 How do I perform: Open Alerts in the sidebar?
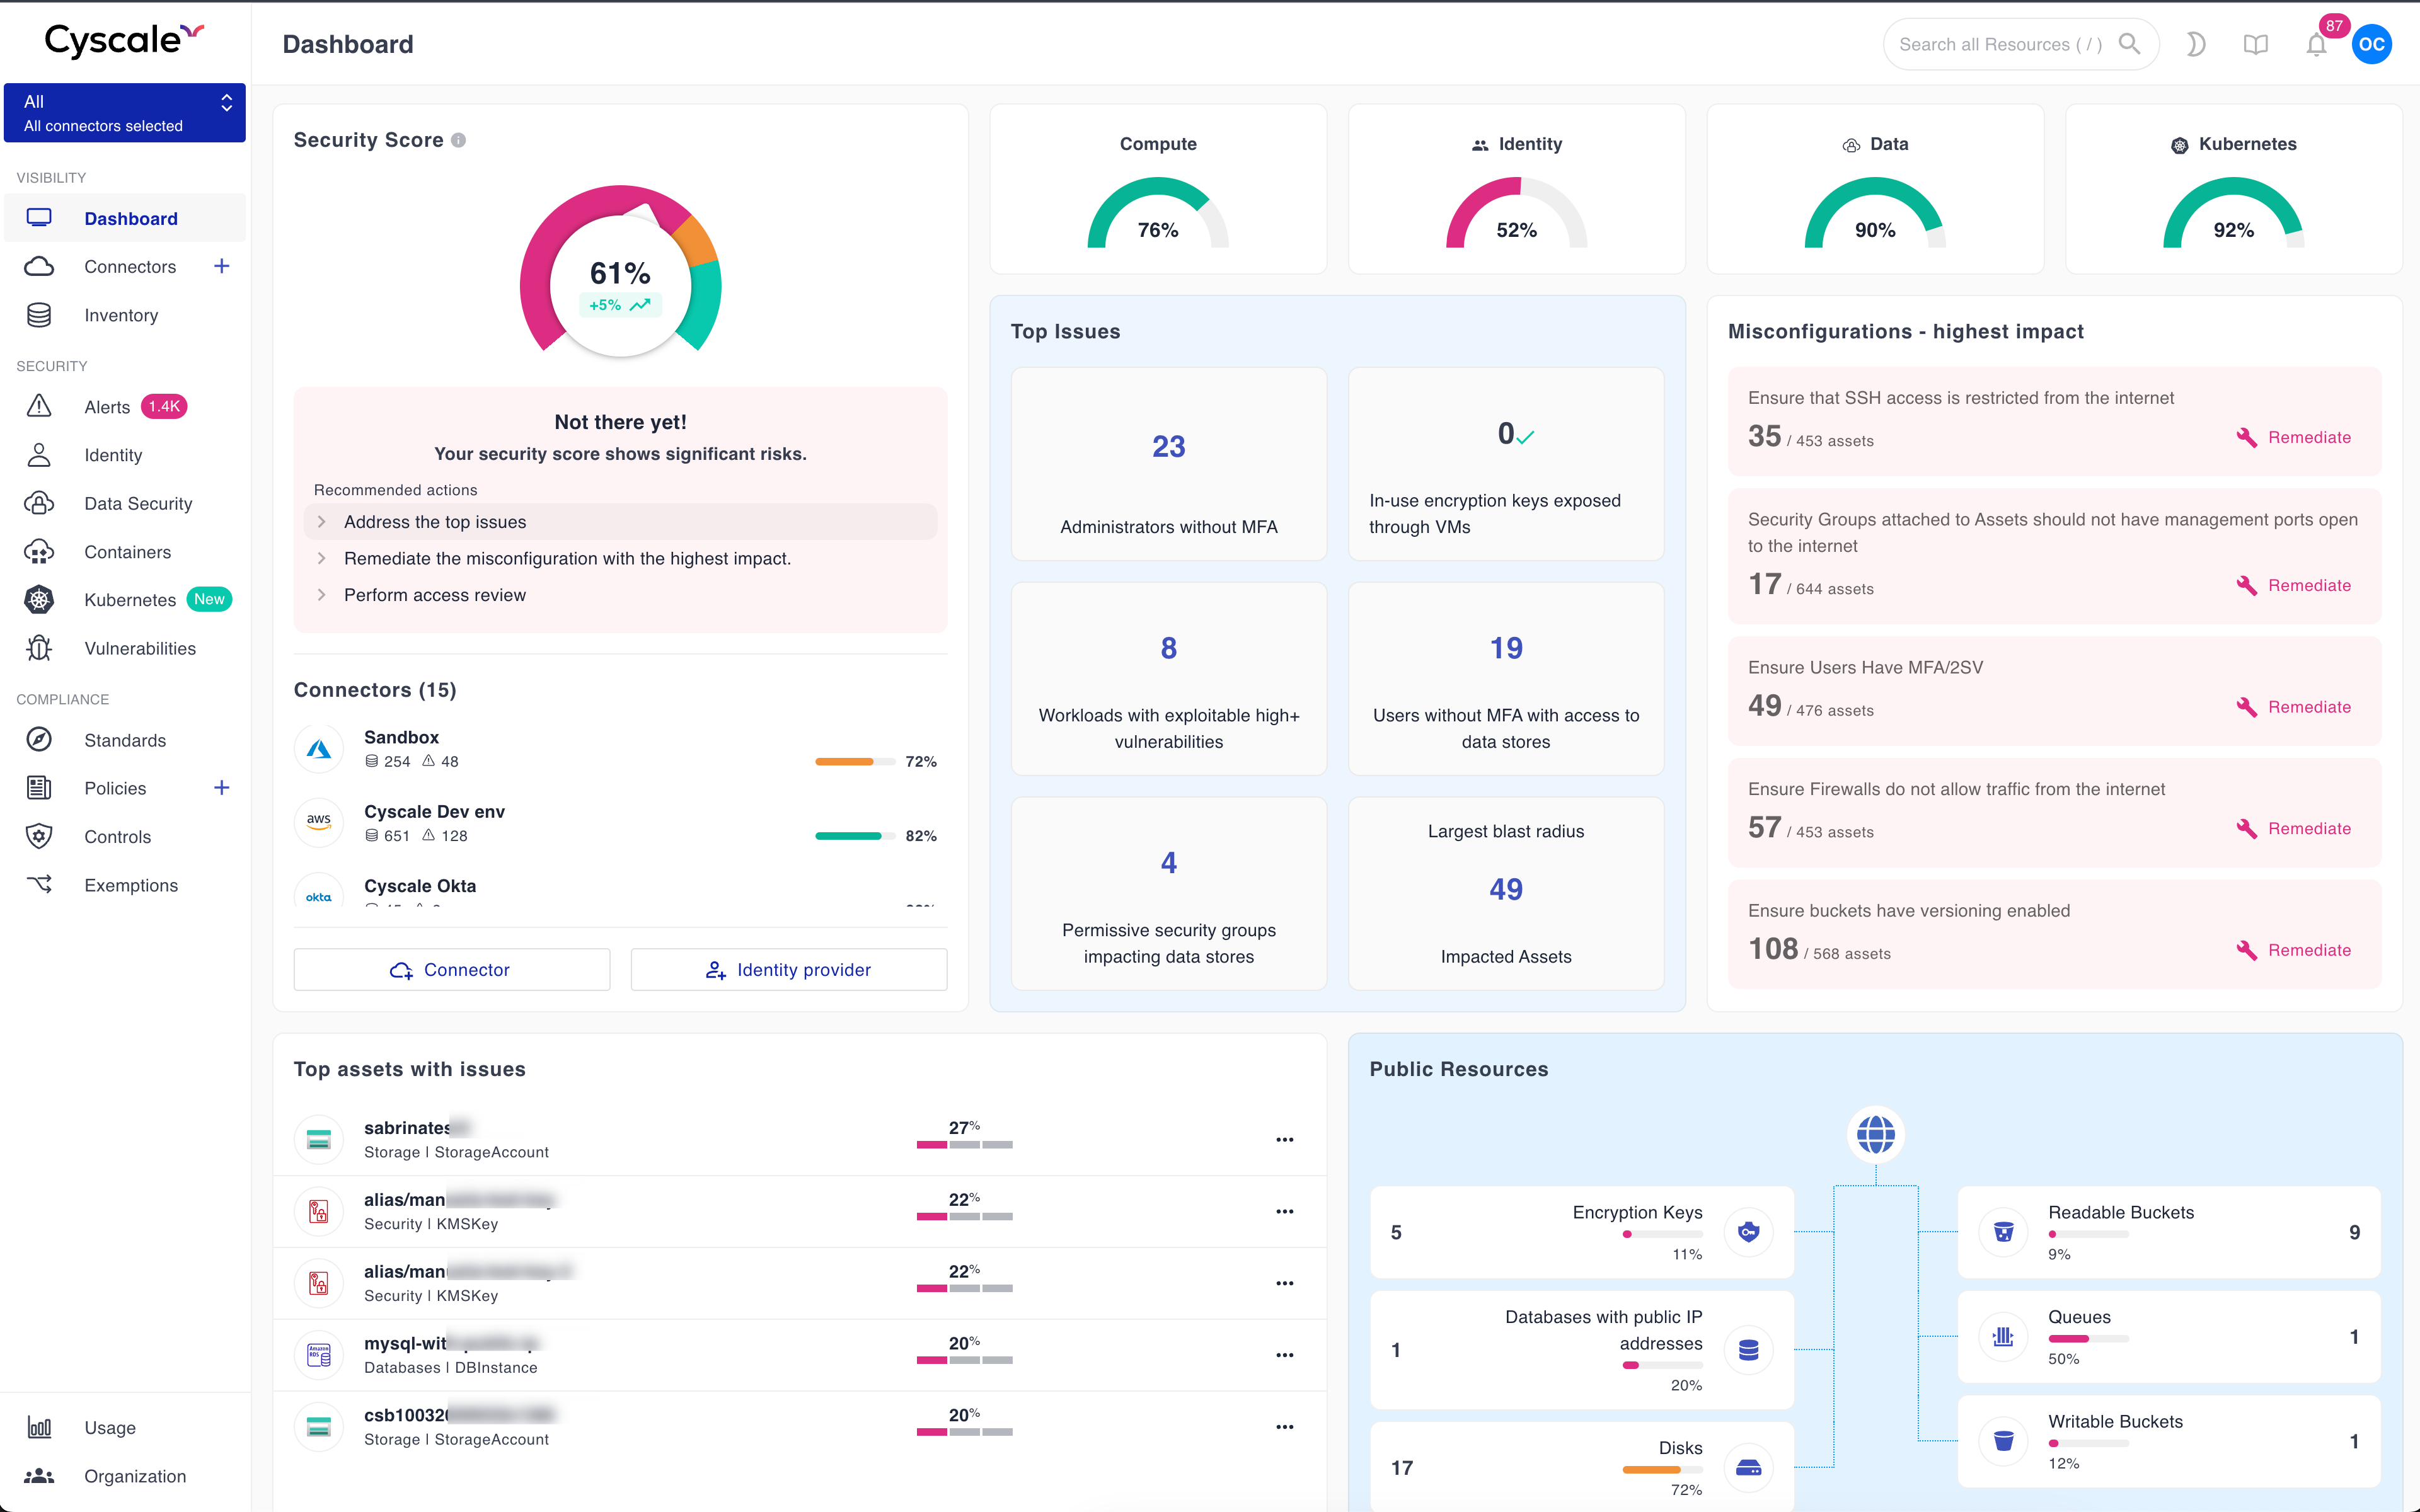coord(107,407)
